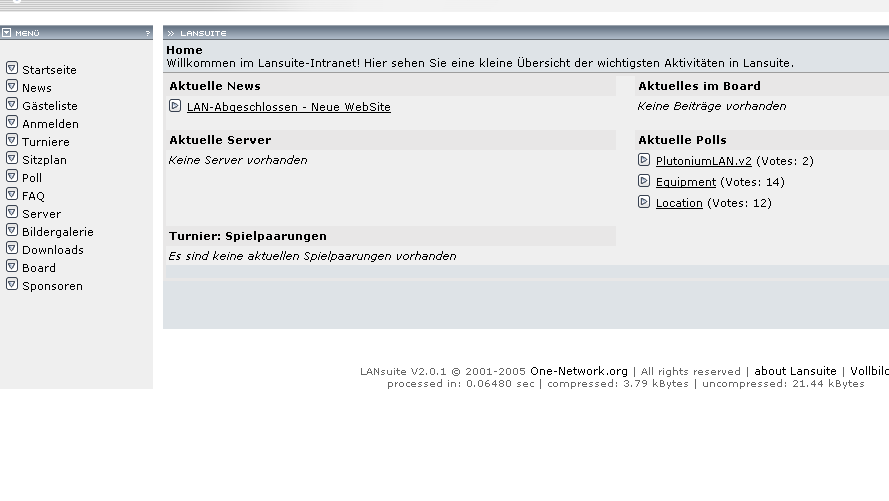Click the arrow icon beside Startseite

pyautogui.click(x=12, y=69)
